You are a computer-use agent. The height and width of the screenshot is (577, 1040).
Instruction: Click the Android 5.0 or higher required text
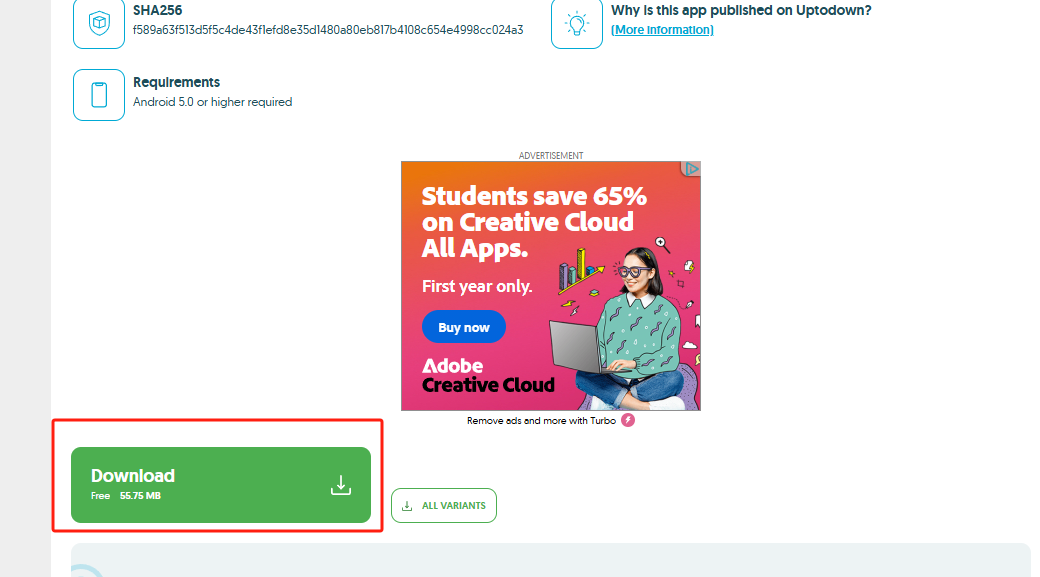pyautogui.click(x=212, y=102)
